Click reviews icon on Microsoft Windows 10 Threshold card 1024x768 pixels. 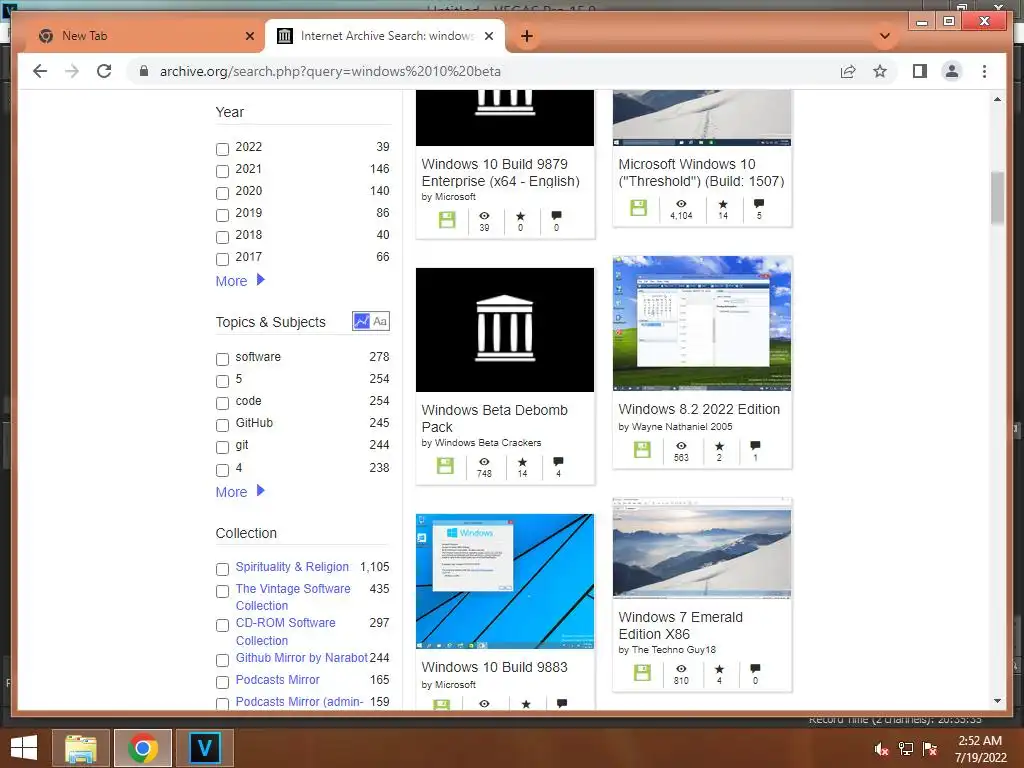coord(758,204)
